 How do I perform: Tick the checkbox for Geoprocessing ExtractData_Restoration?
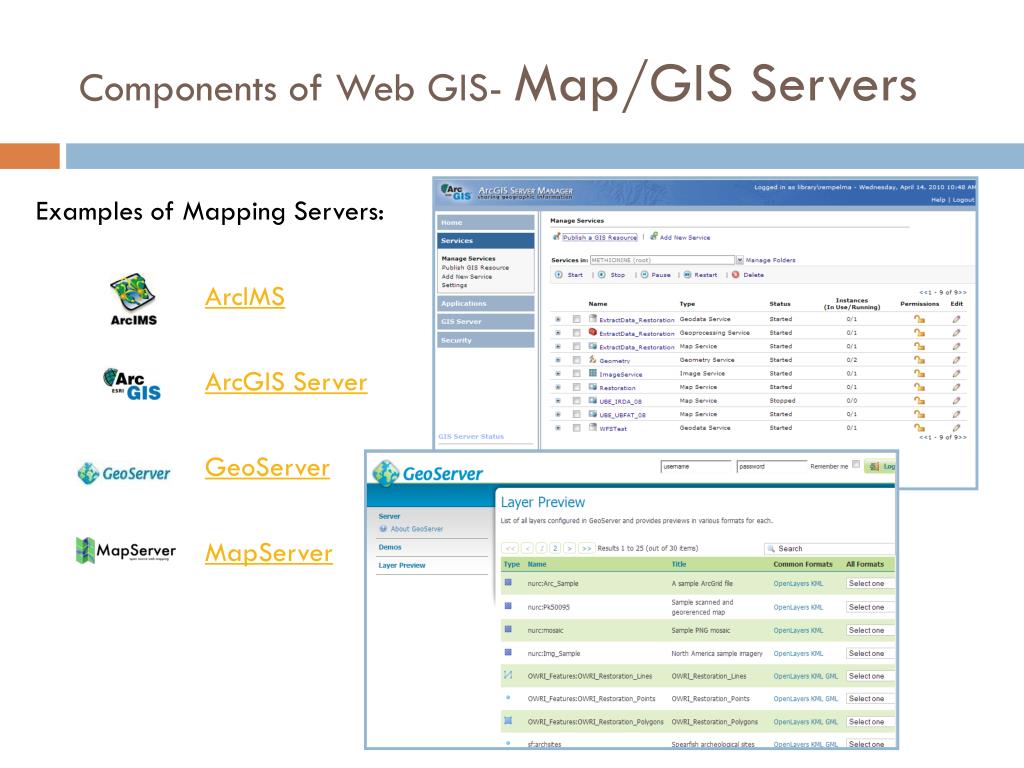[x=576, y=333]
